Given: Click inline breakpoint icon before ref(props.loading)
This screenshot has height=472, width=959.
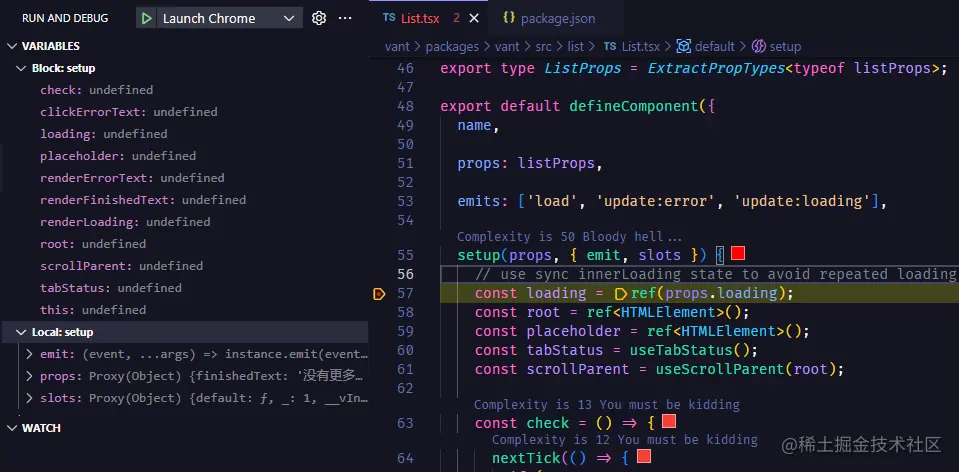Looking at the screenshot, I should click(x=621, y=294).
